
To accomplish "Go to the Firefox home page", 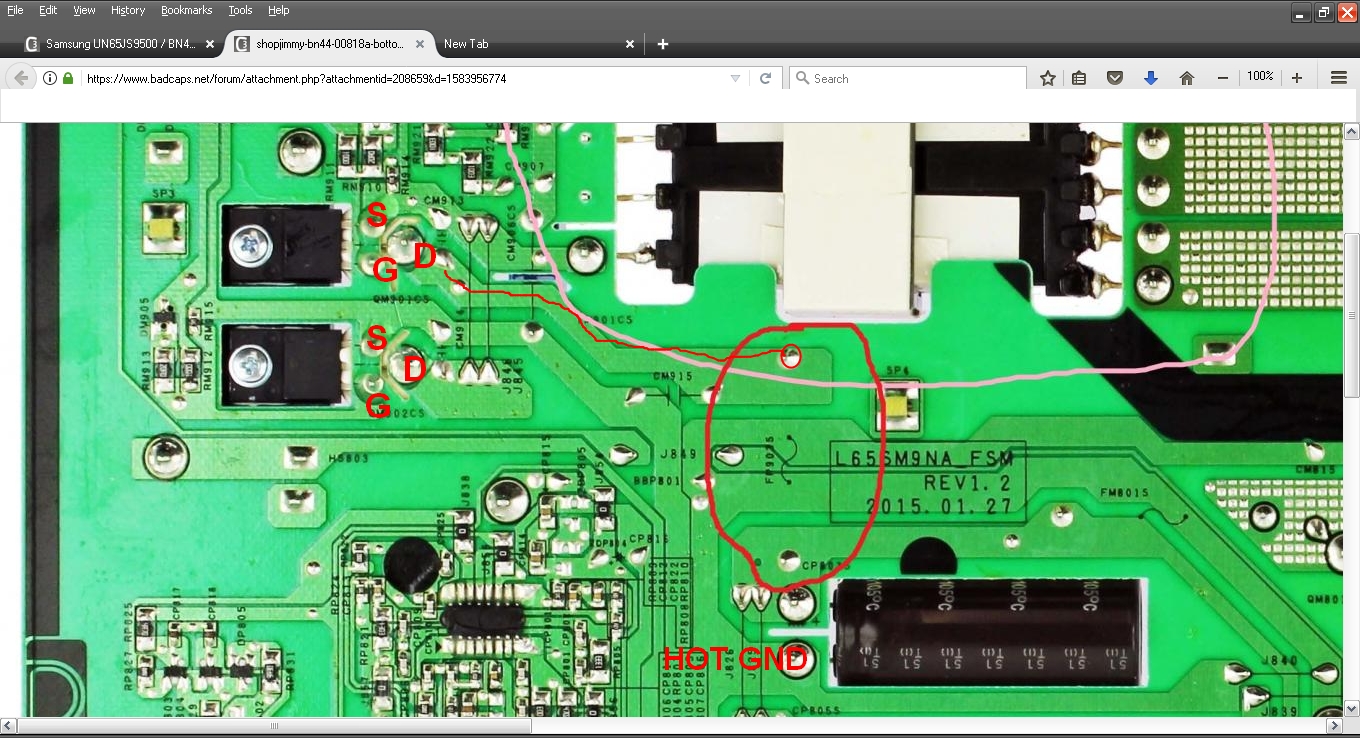I will tap(1187, 78).
